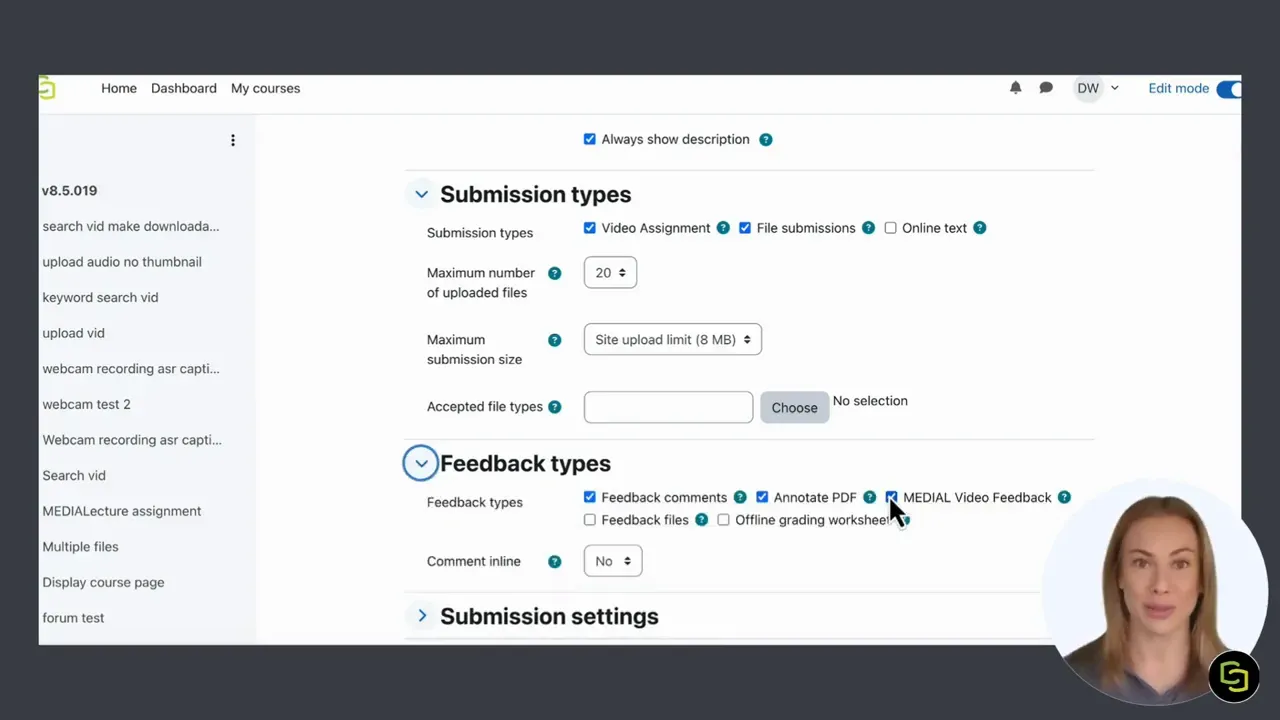Screen dimensions: 1280x720
Task: Open the Dashboard menu item
Action: pos(184,88)
